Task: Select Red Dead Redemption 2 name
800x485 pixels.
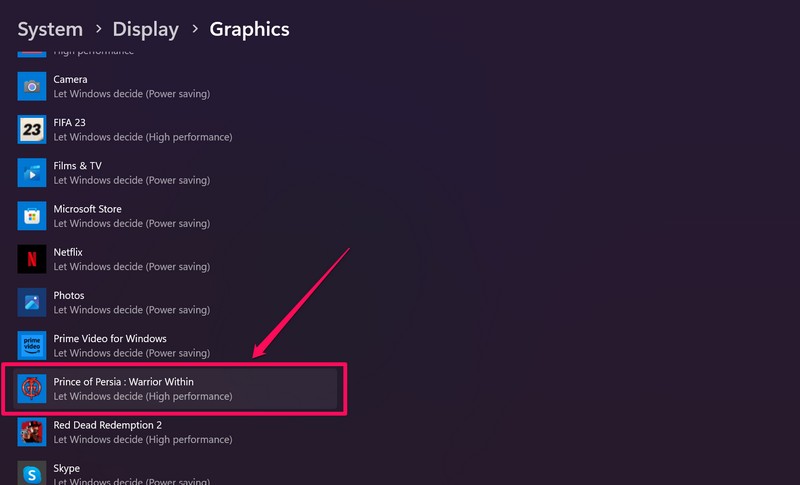Action: click(108, 425)
